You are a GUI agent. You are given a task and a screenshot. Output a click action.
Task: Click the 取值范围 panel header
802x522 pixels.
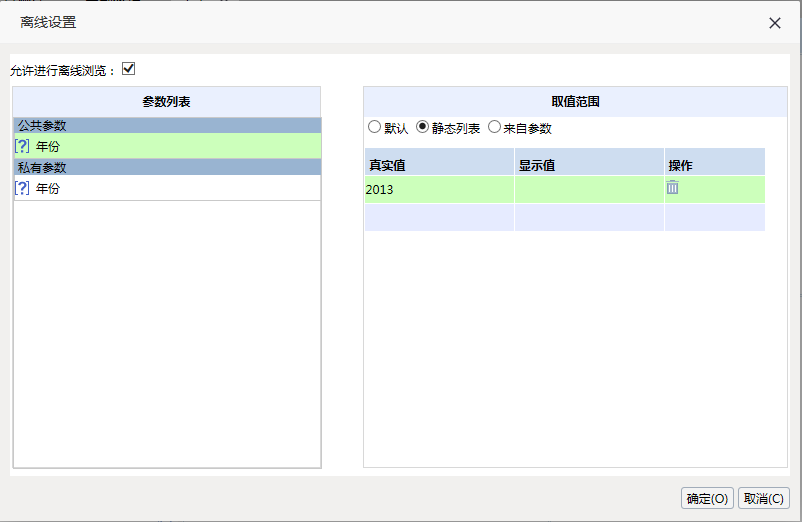click(575, 102)
